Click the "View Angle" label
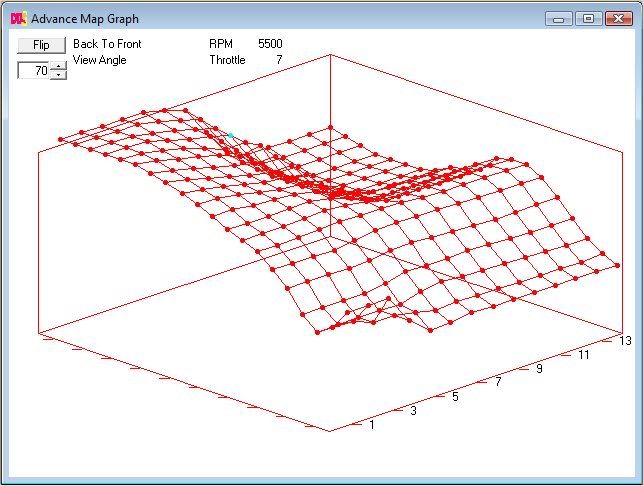This screenshot has height=486, width=643. pyautogui.click(x=100, y=60)
